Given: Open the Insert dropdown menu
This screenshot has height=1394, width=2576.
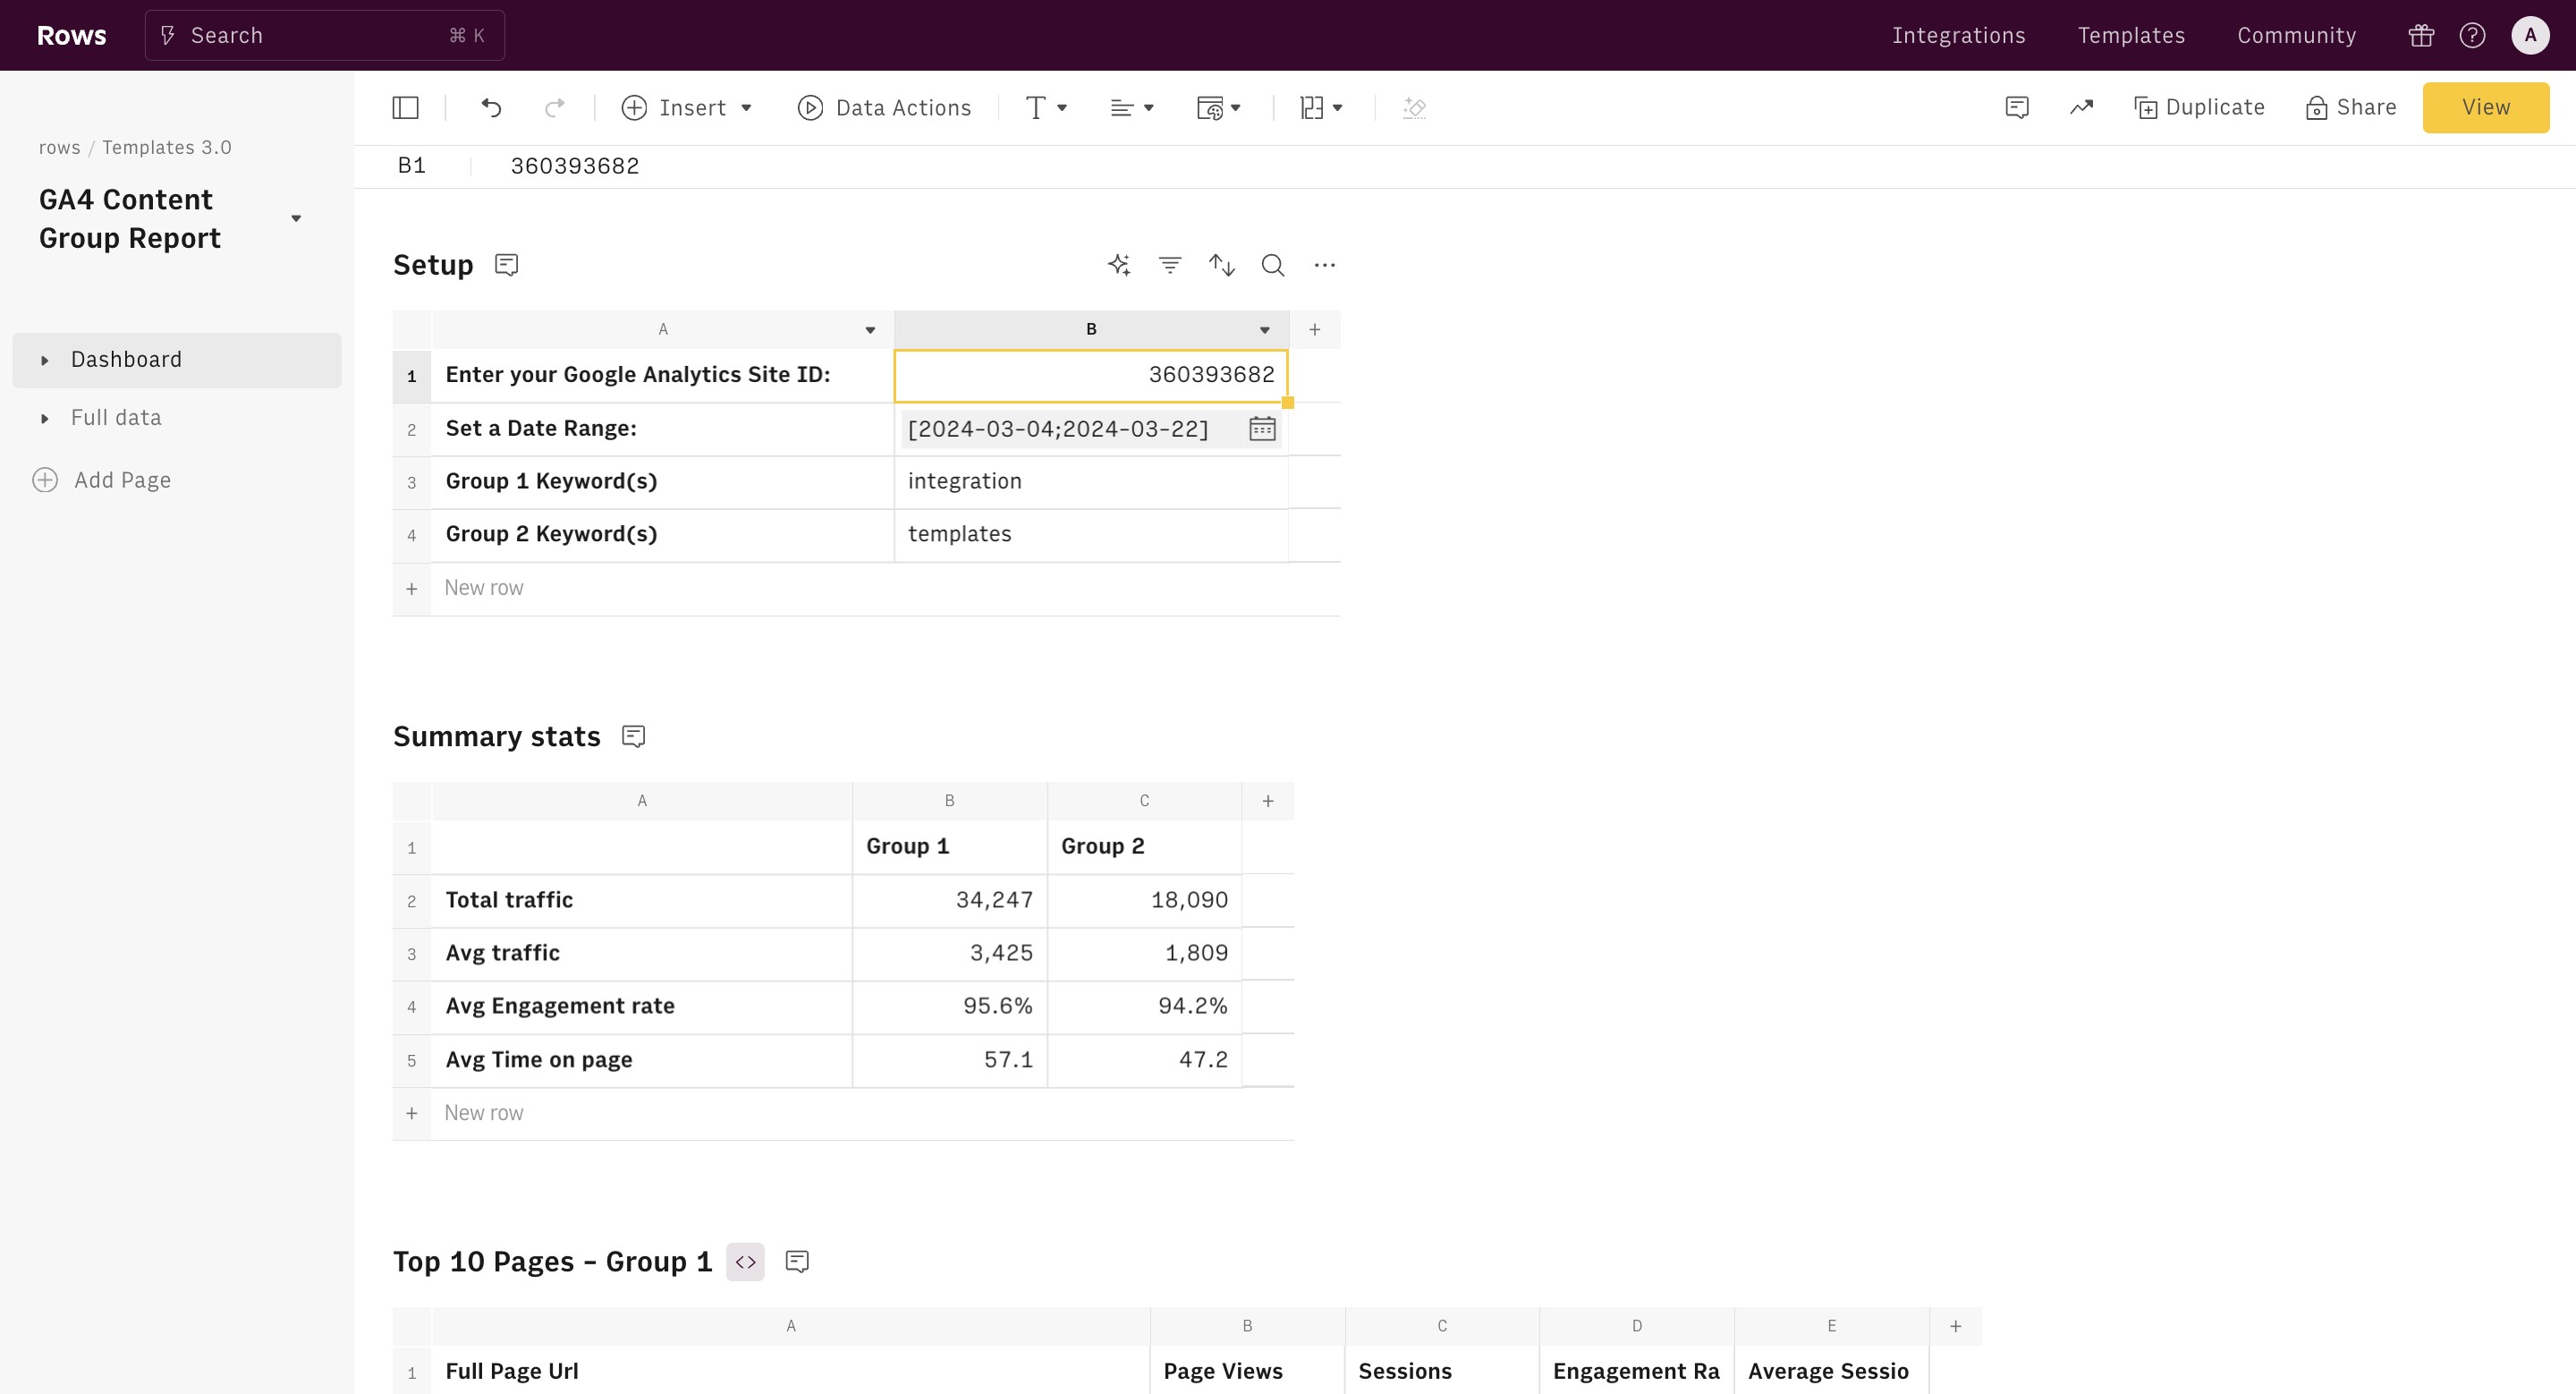Looking at the screenshot, I should (x=687, y=108).
